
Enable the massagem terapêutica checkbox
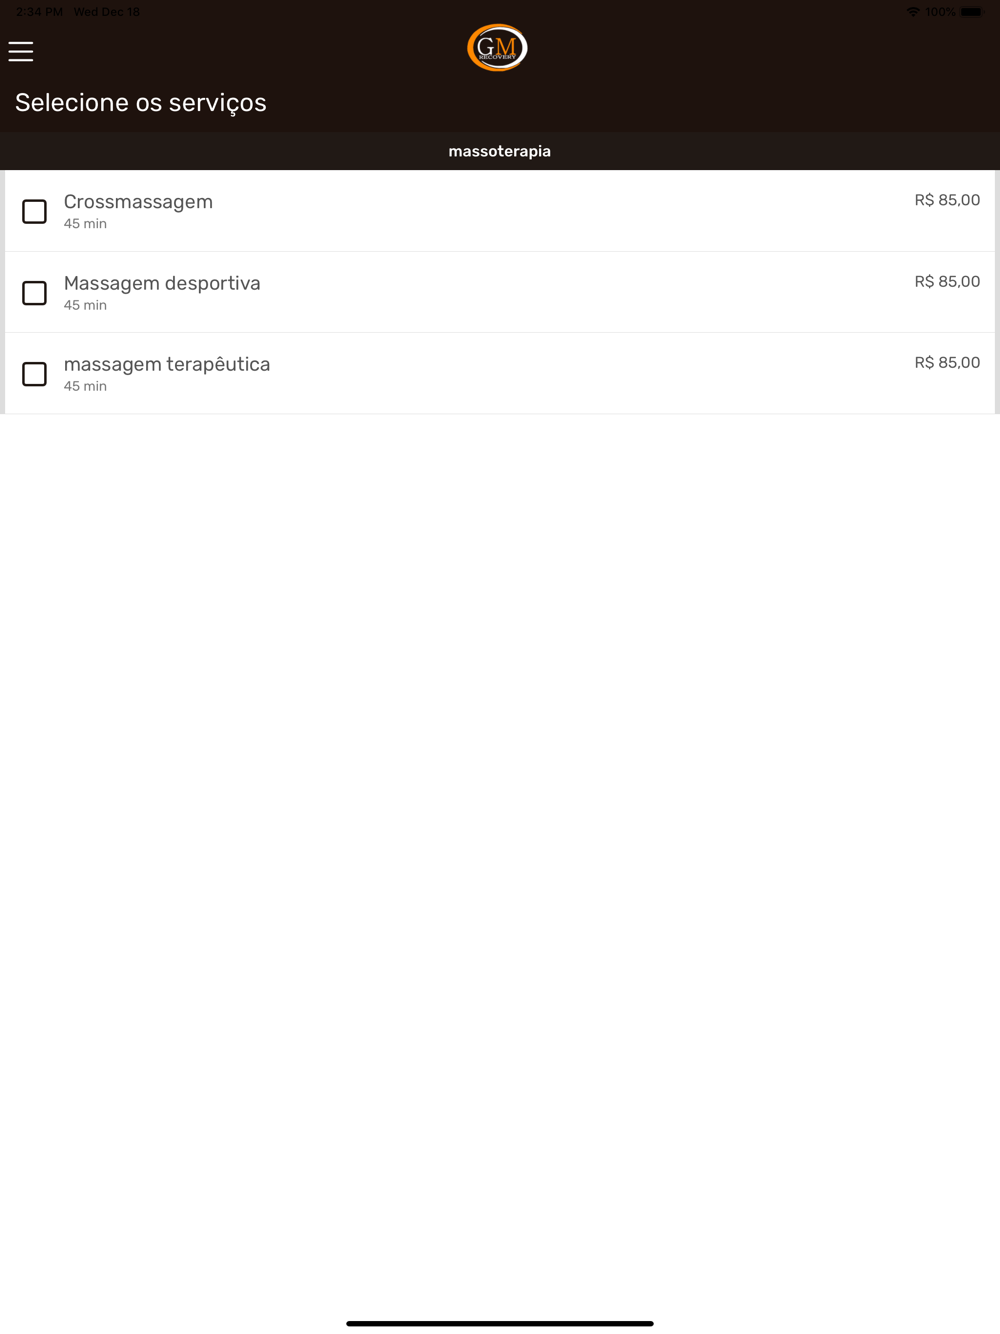tap(34, 374)
